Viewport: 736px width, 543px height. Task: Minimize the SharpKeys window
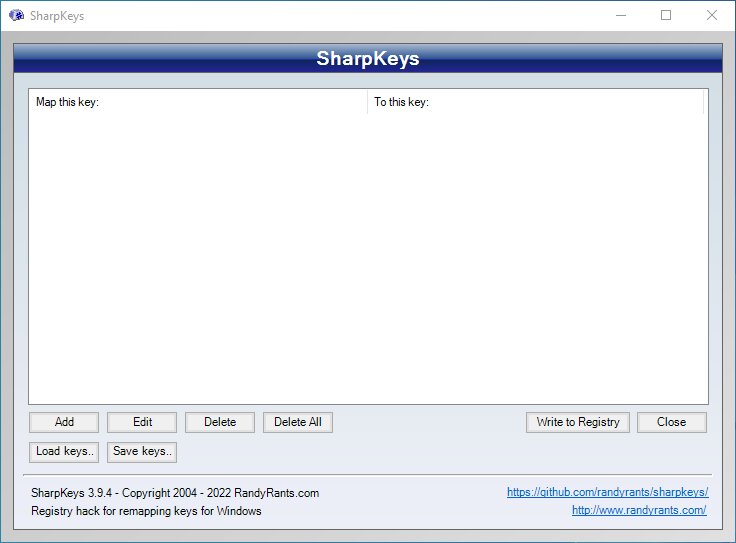[621, 16]
